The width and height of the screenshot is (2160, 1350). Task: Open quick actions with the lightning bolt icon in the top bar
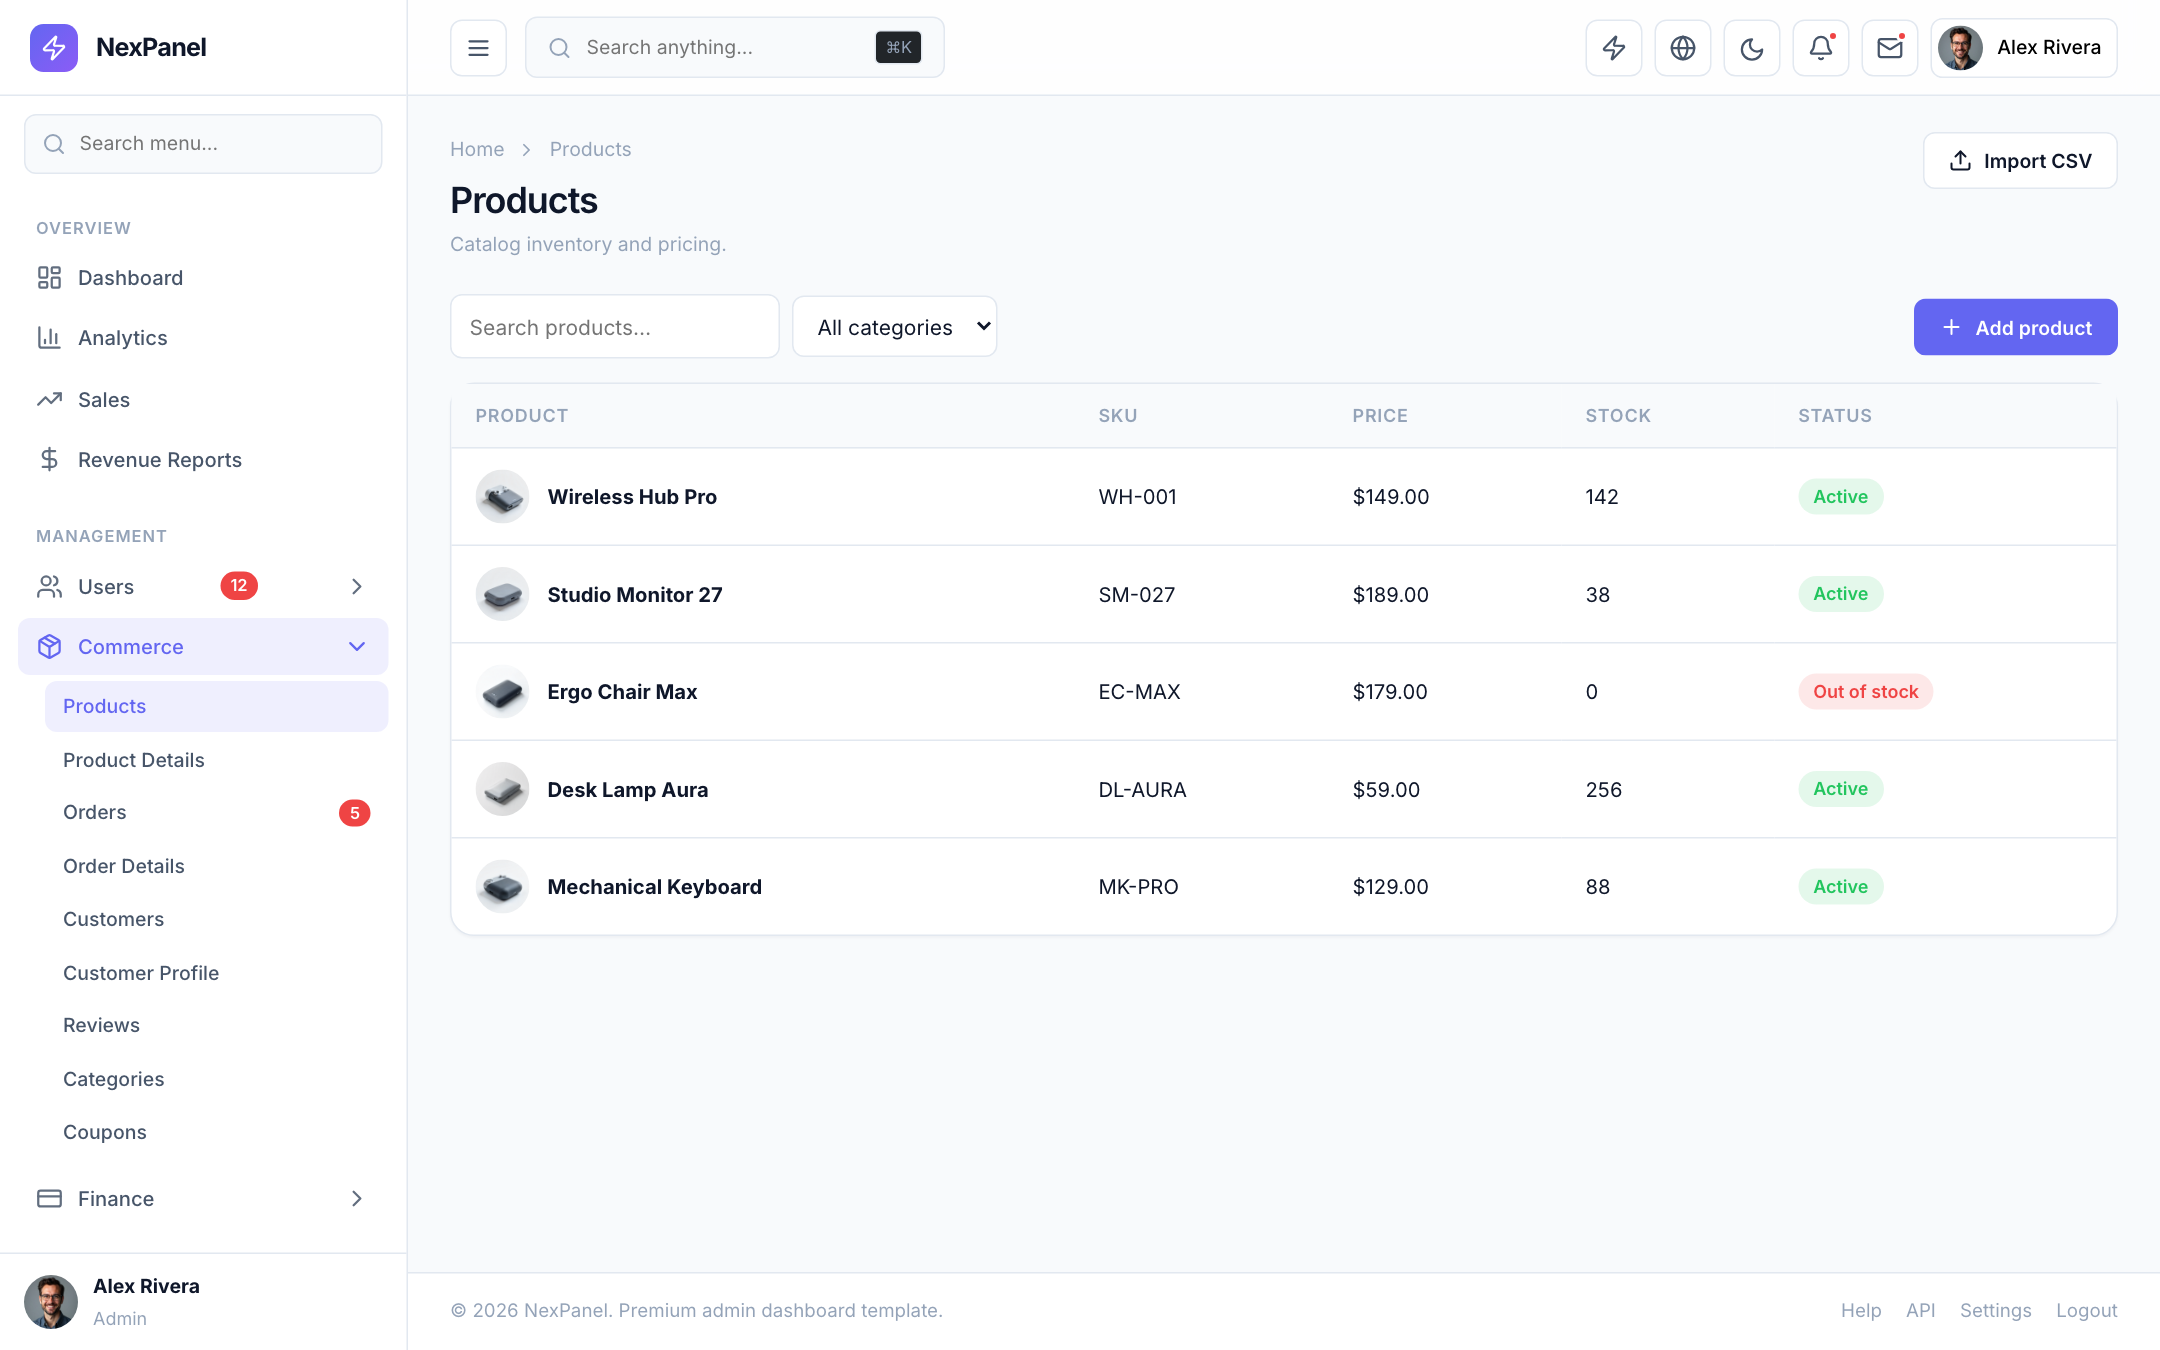pos(1613,47)
